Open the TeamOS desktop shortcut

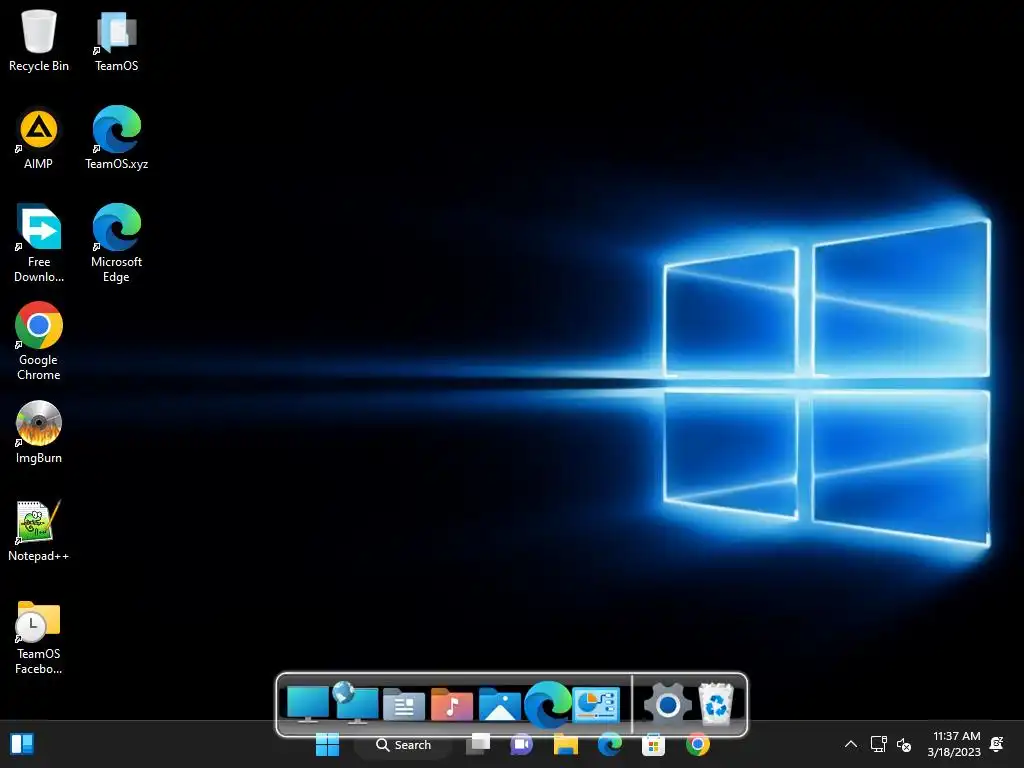(x=116, y=40)
